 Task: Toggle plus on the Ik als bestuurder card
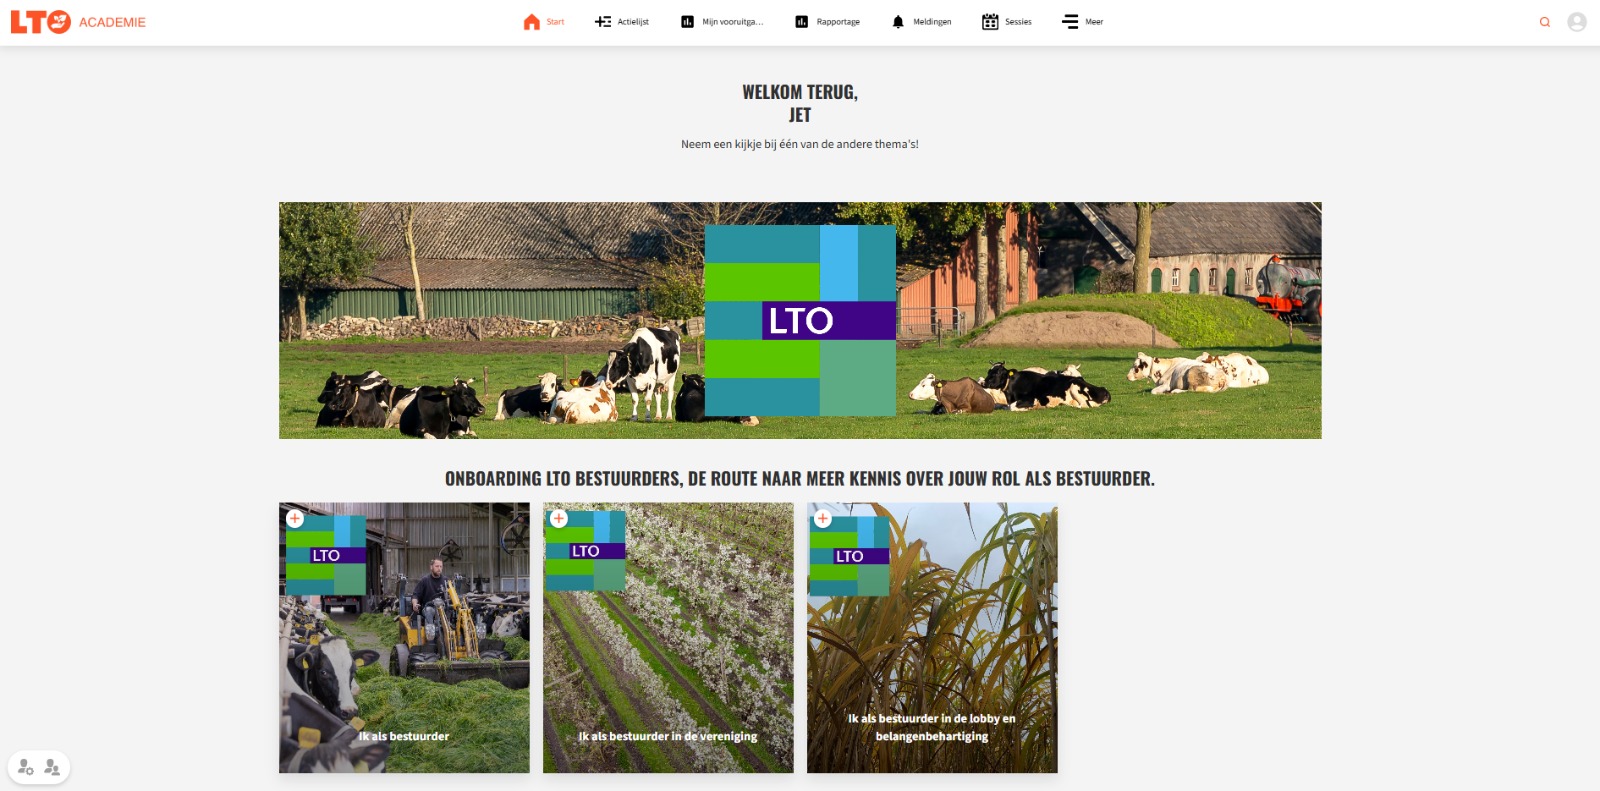(295, 518)
